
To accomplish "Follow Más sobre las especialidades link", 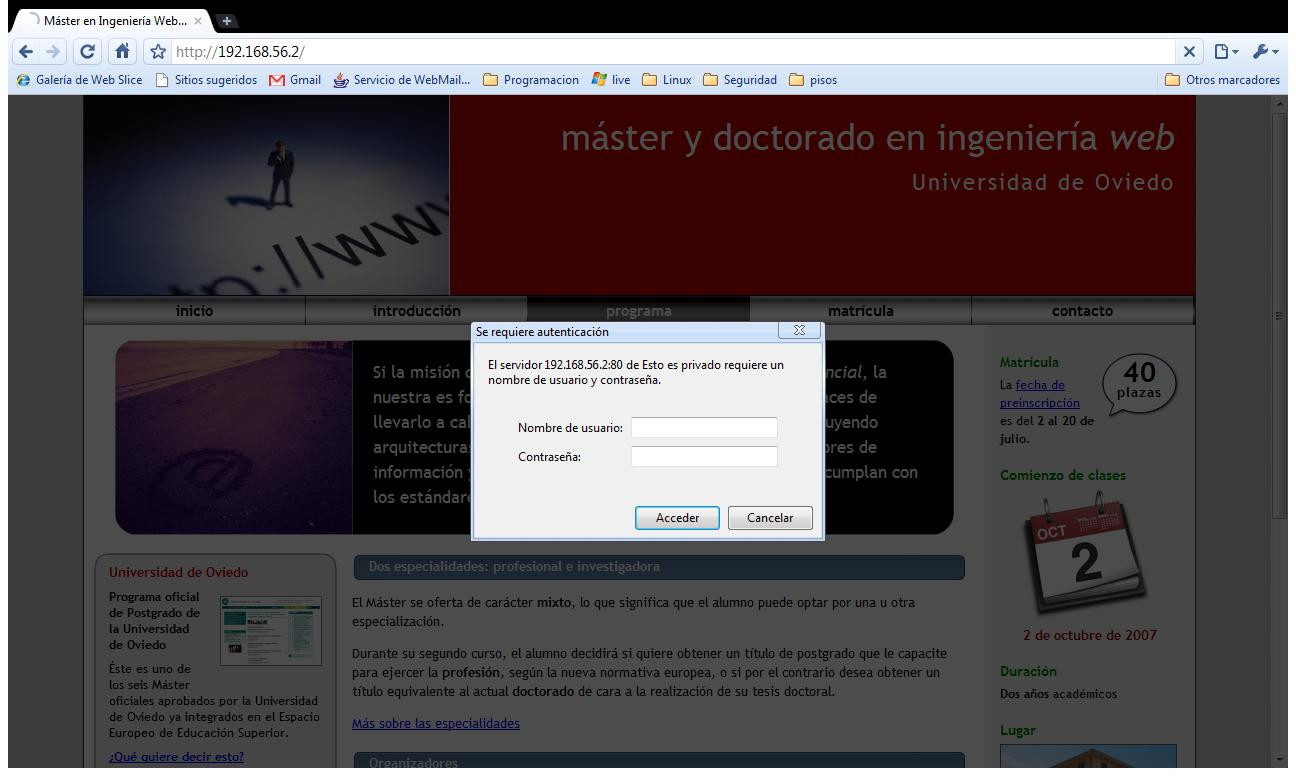I will point(436,723).
